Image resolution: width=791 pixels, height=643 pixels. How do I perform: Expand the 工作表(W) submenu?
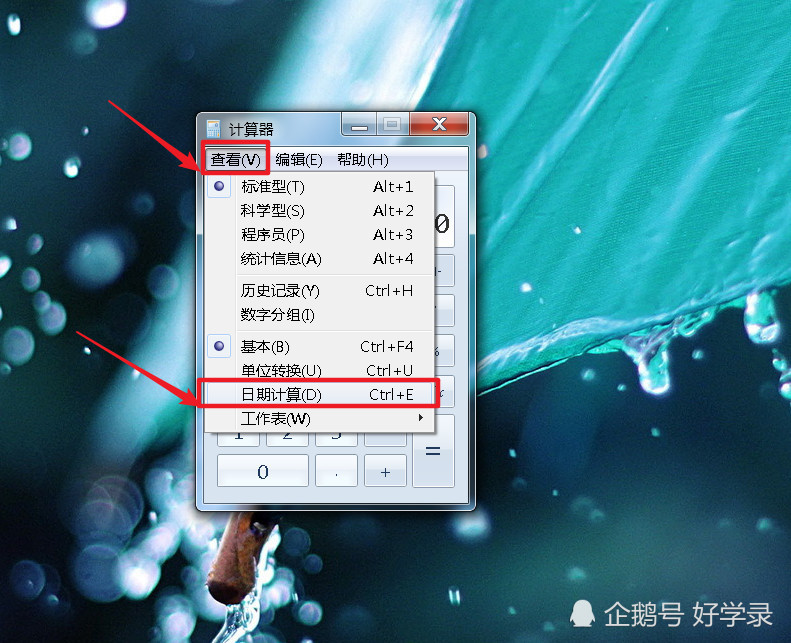(x=320, y=418)
